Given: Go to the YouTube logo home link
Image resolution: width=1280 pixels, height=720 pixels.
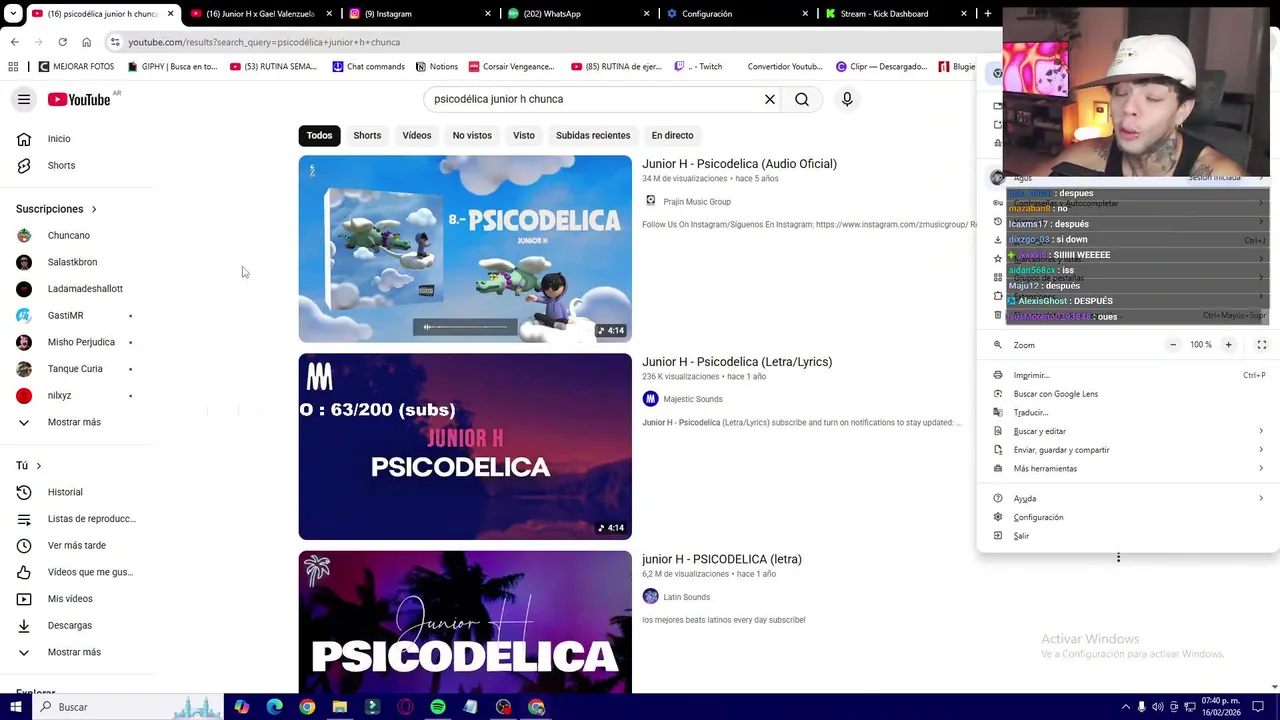Looking at the screenshot, I should point(79,99).
